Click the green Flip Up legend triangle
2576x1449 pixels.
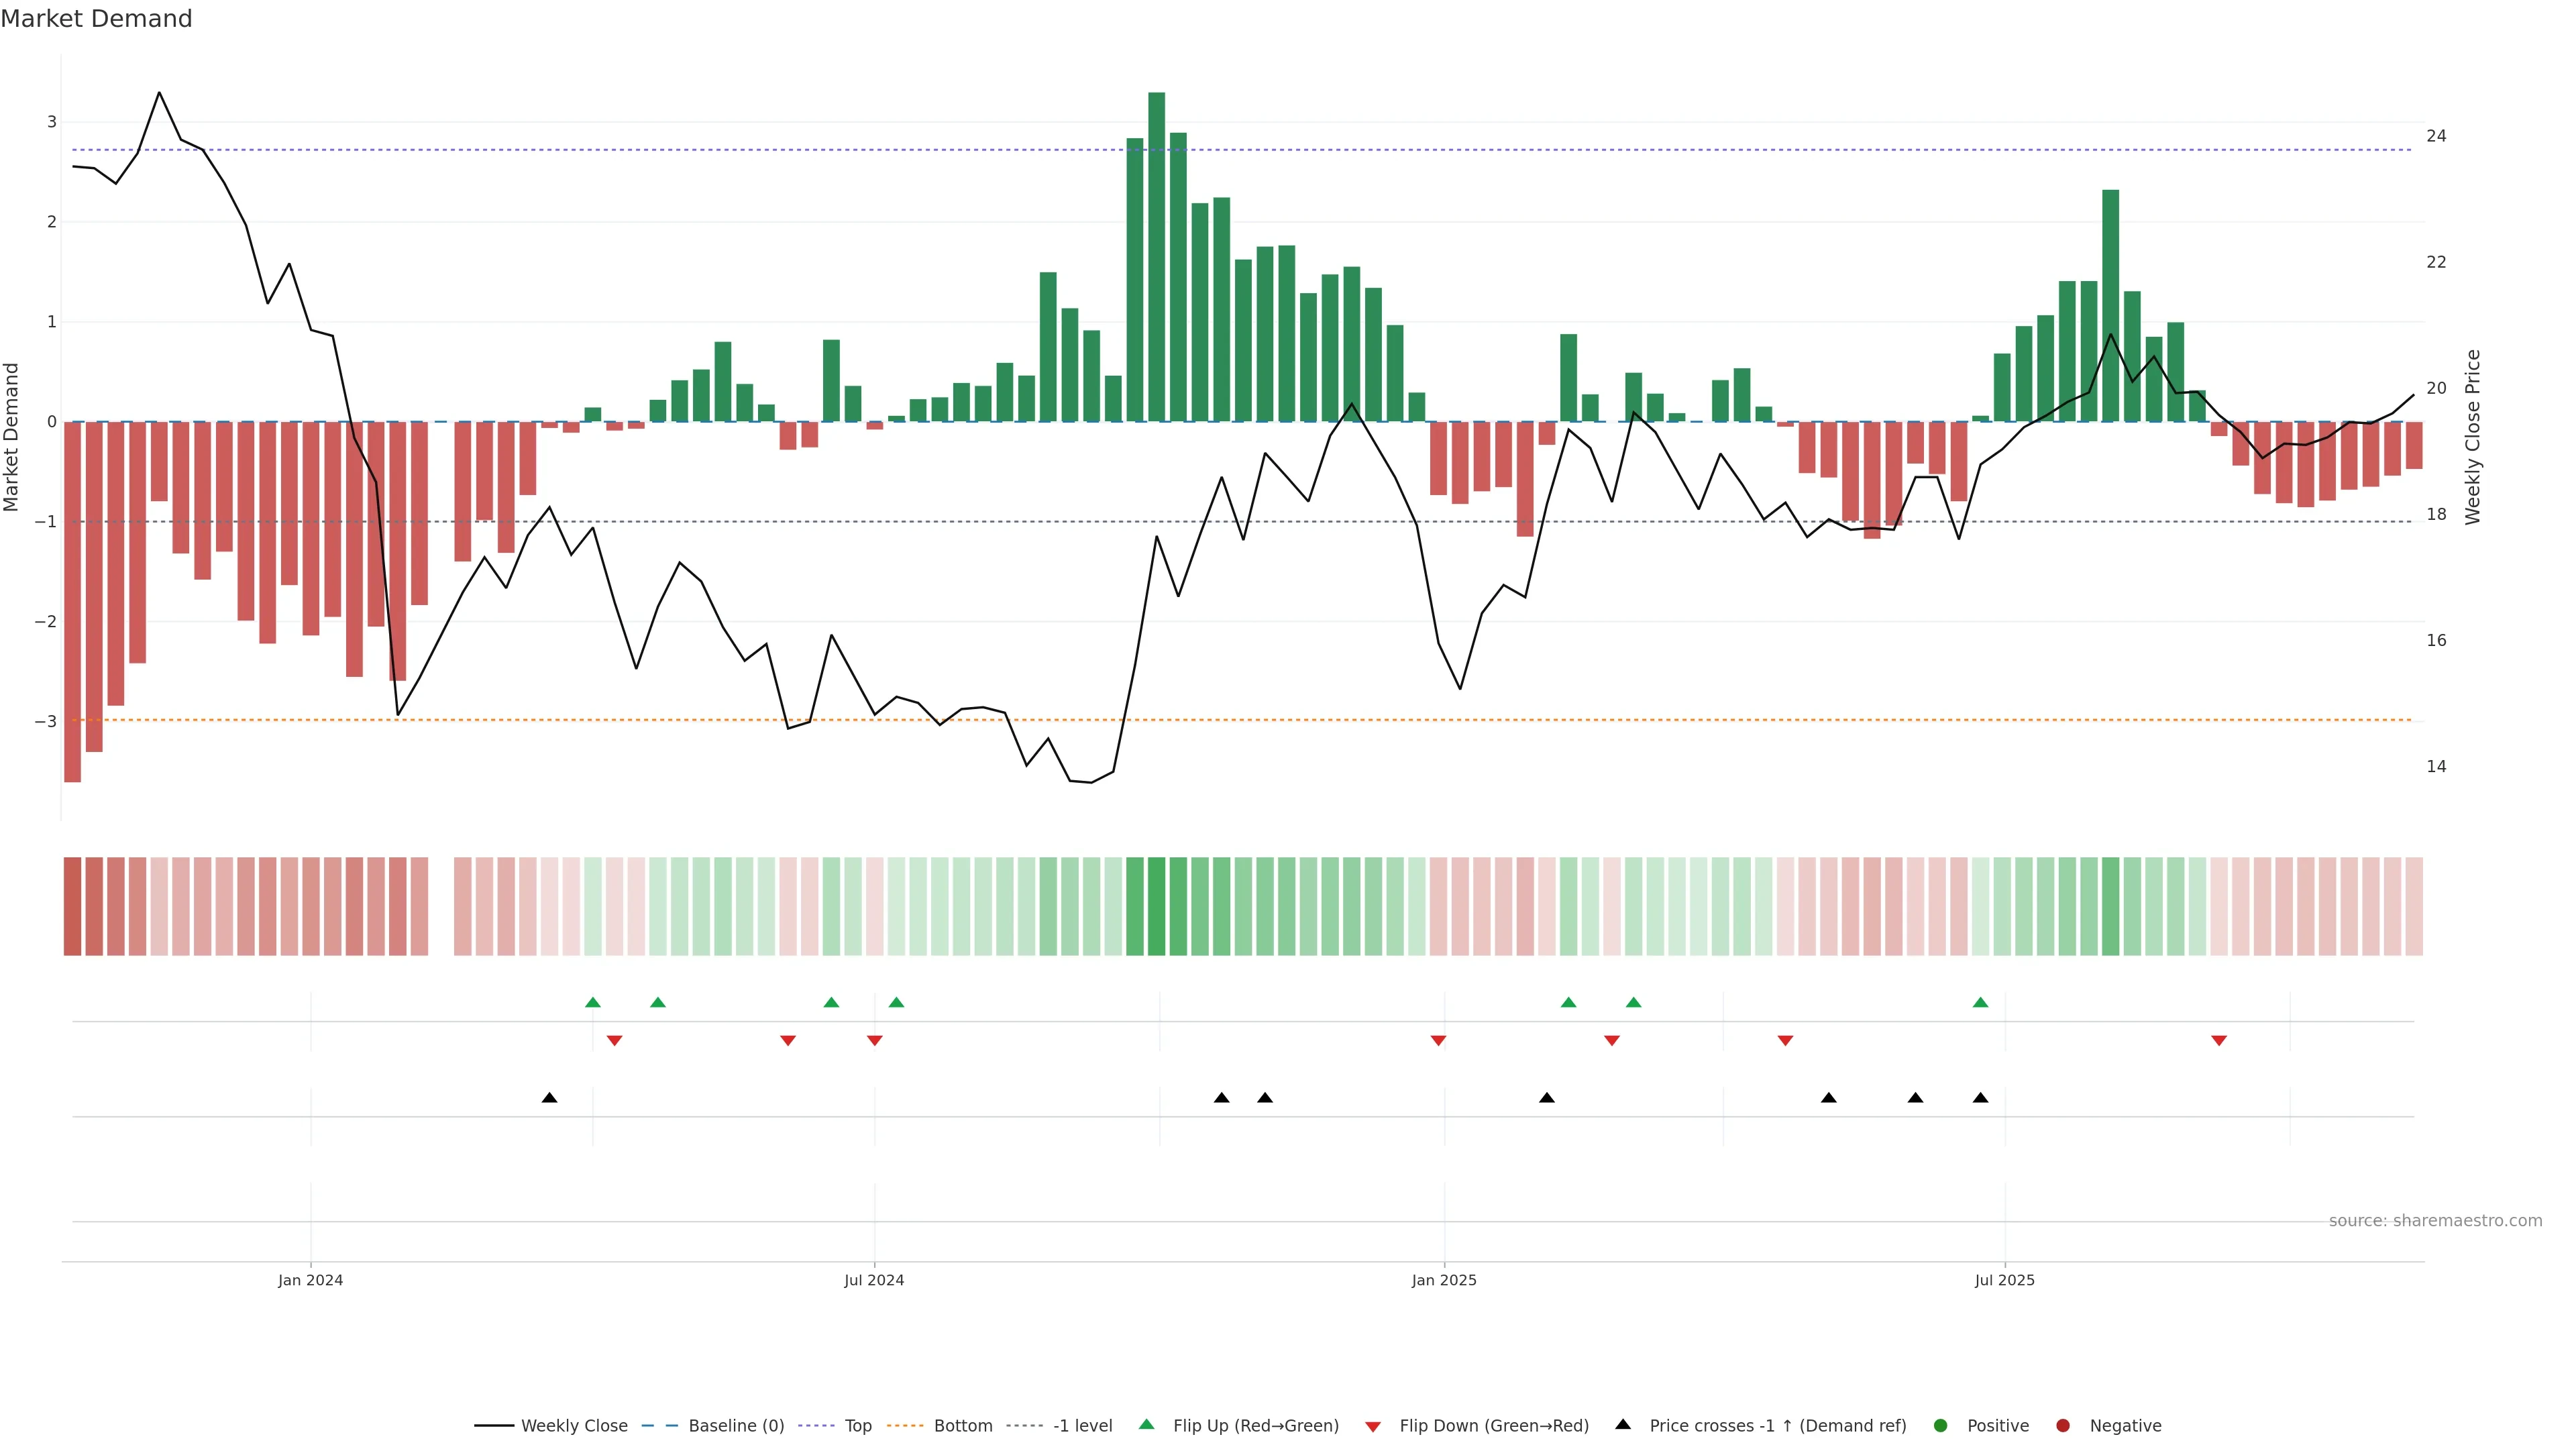(1147, 1425)
